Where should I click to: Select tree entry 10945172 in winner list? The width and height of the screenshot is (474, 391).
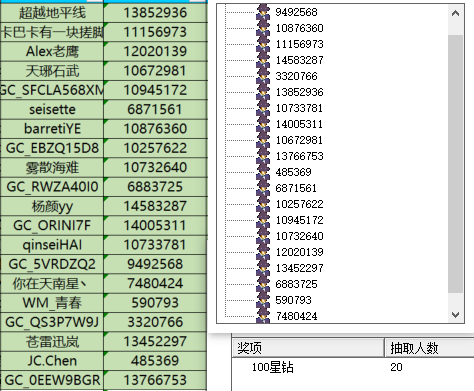tap(299, 220)
